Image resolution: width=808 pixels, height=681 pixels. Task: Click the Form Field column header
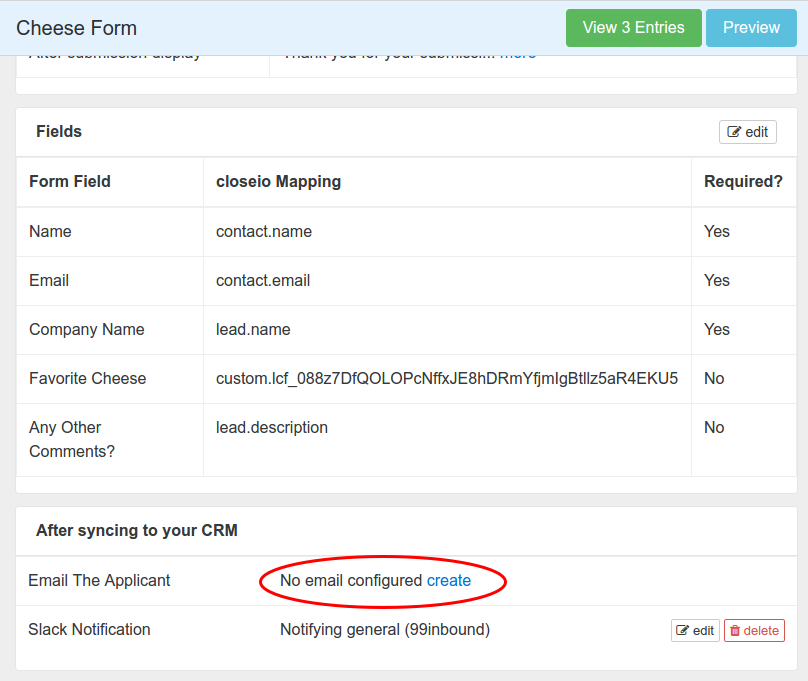click(70, 181)
